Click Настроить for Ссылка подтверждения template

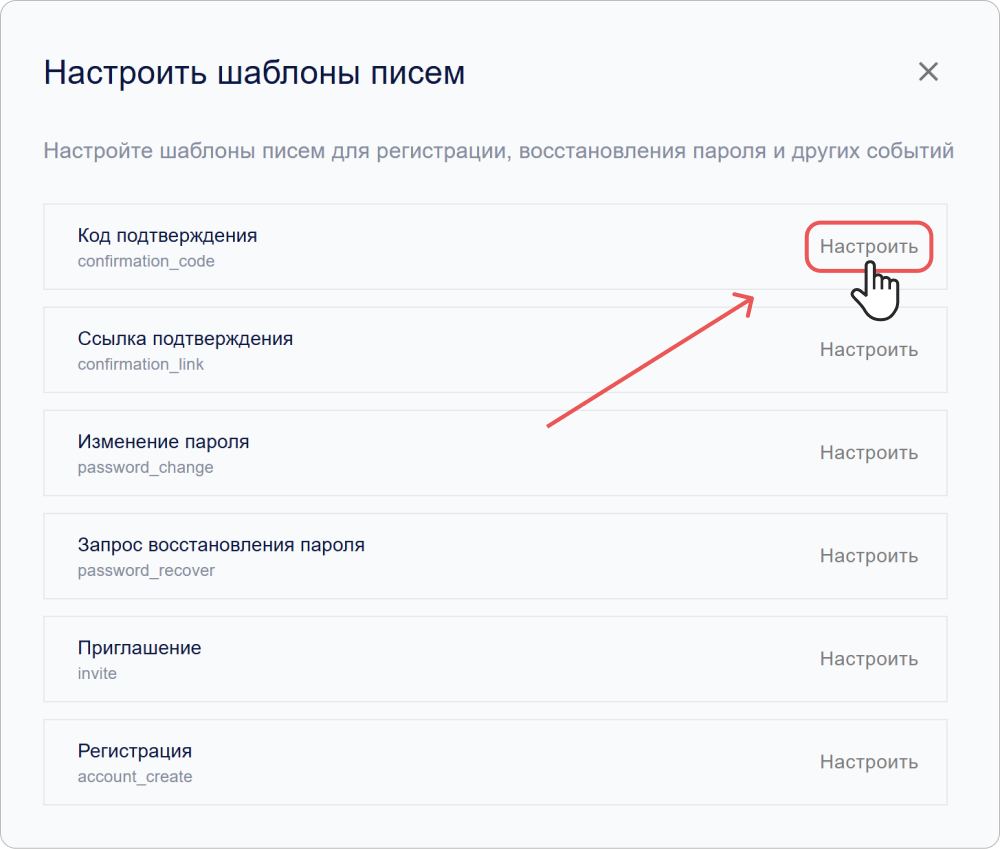pos(868,349)
